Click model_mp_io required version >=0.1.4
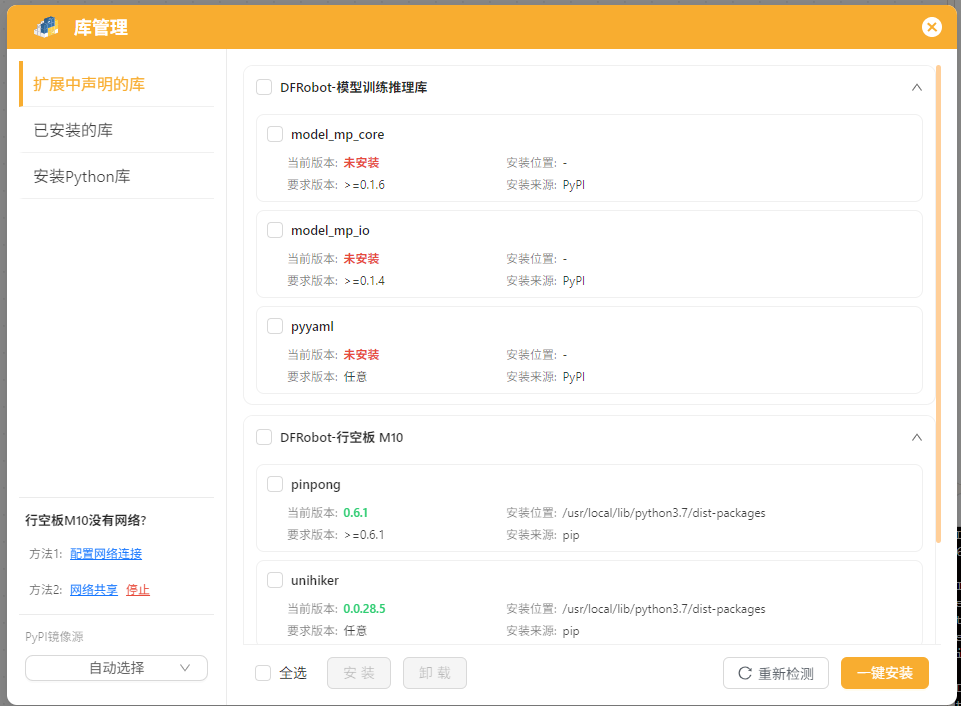This screenshot has height=706, width=961. tap(365, 281)
